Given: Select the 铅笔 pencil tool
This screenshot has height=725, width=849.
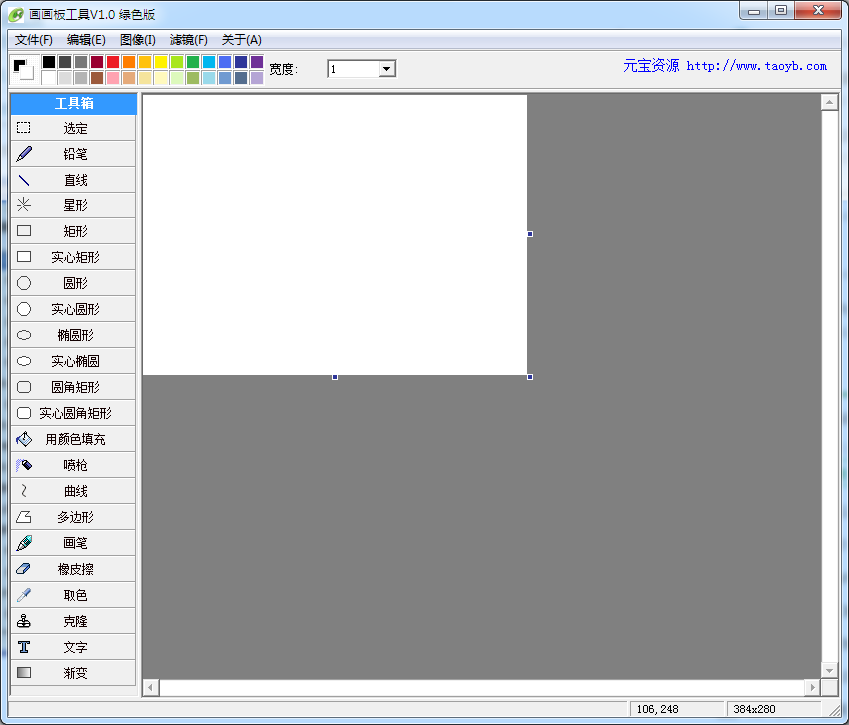Looking at the screenshot, I should [73, 154].
